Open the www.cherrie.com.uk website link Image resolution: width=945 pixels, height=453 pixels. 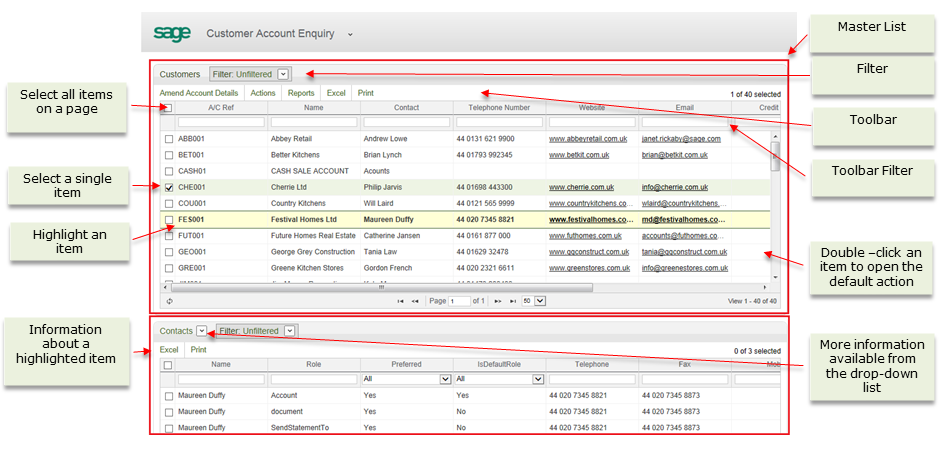(582, 188)
